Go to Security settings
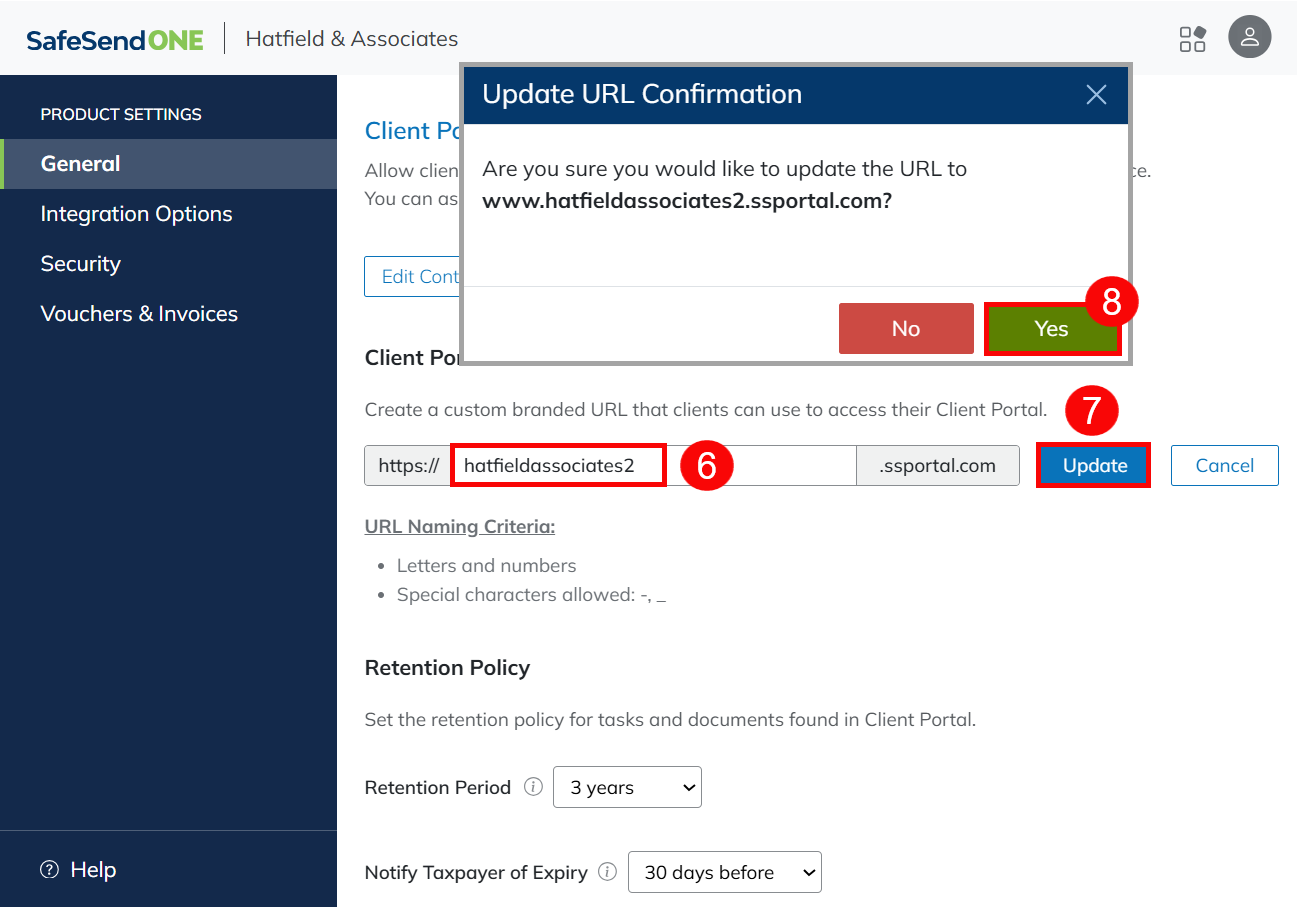This screenshot has width=1297, height=908. [x=80, y=264]
